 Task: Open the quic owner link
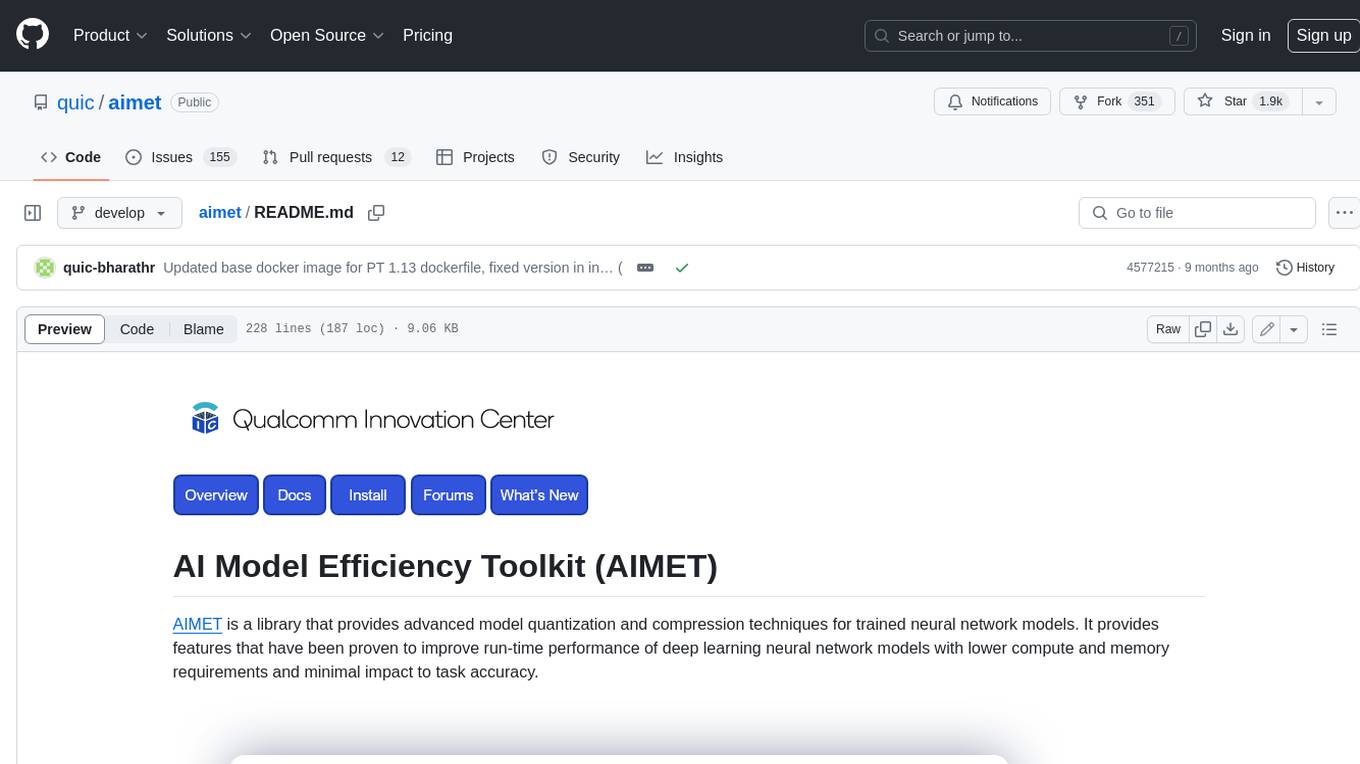(x=75, y=102)
